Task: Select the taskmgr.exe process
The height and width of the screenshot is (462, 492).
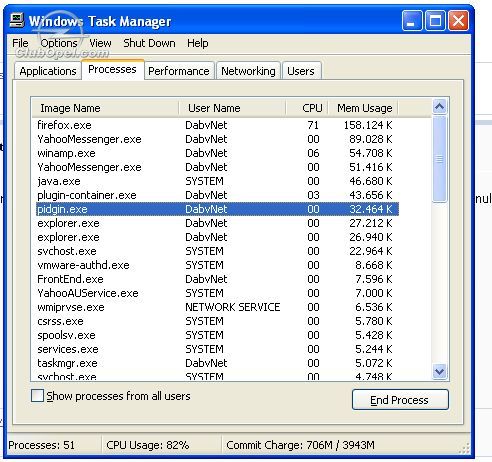Action: point(217,363)
